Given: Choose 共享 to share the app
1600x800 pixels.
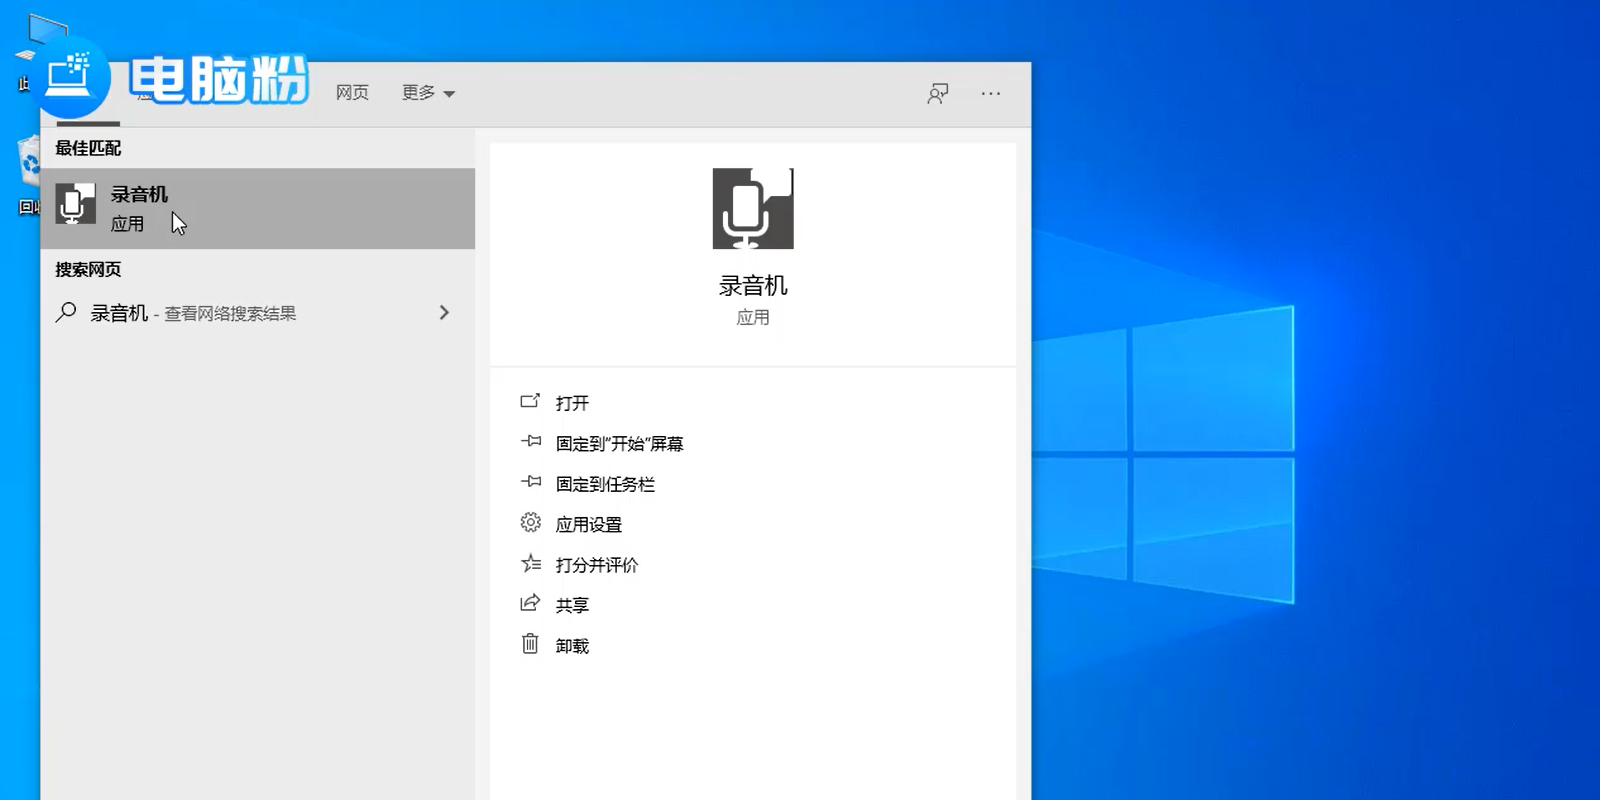Looking at the screenshot, I should click(x=572, y=605).
